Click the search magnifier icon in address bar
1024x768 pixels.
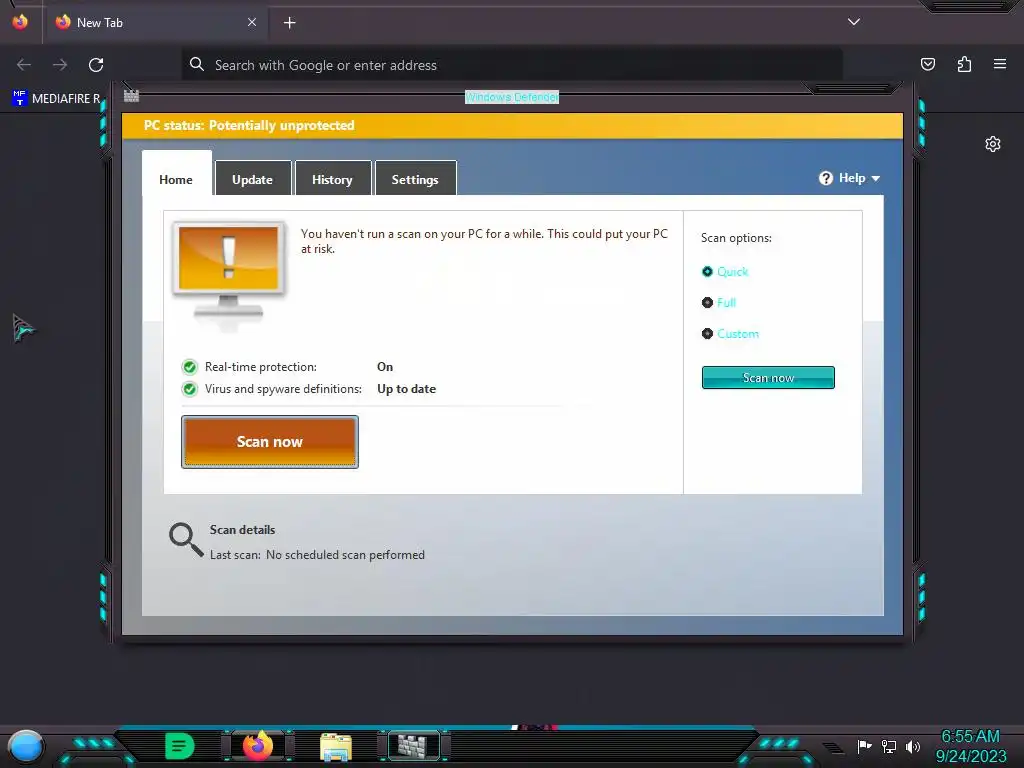[197, 64]
